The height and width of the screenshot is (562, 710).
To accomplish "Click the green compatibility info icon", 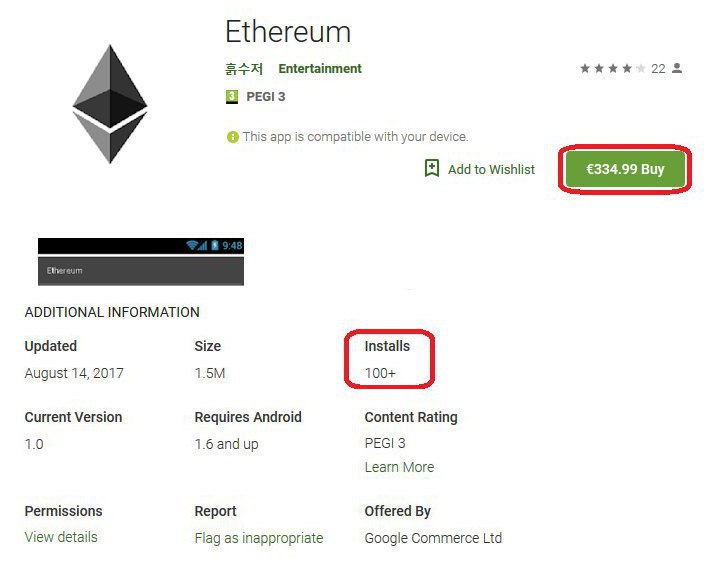I will point(232,137).
